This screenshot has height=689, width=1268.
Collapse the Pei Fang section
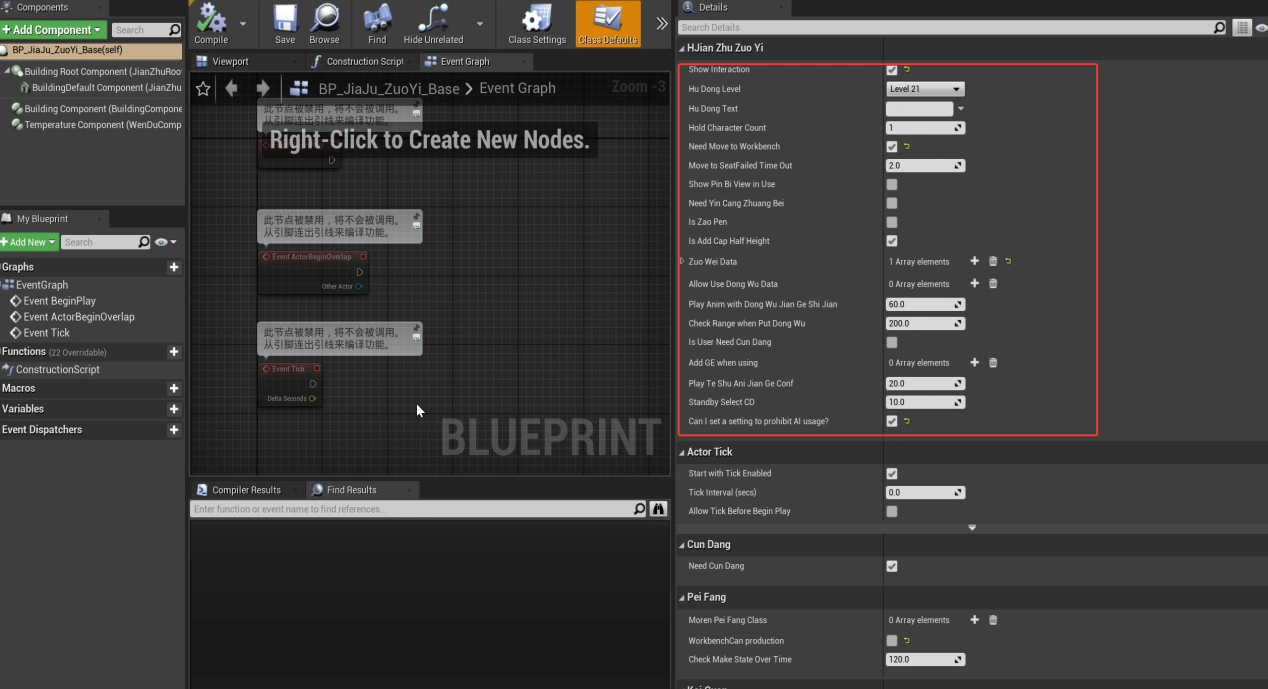[683, 597]
